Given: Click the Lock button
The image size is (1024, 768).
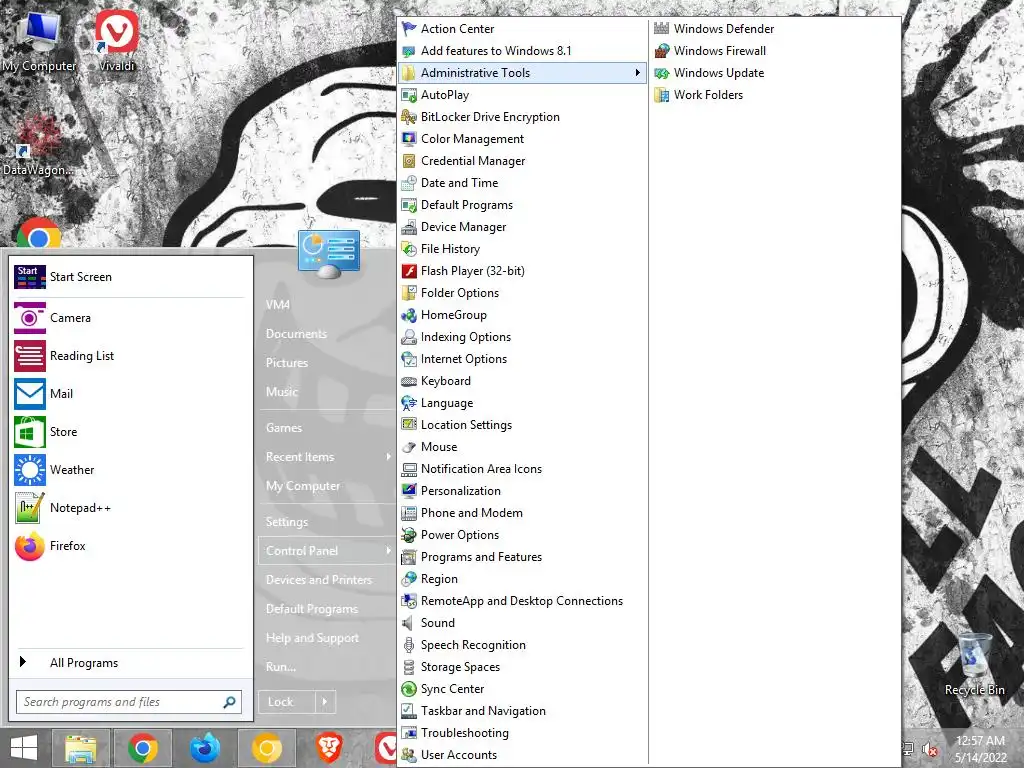Looking at the screenshot, I should coord(287,702).
